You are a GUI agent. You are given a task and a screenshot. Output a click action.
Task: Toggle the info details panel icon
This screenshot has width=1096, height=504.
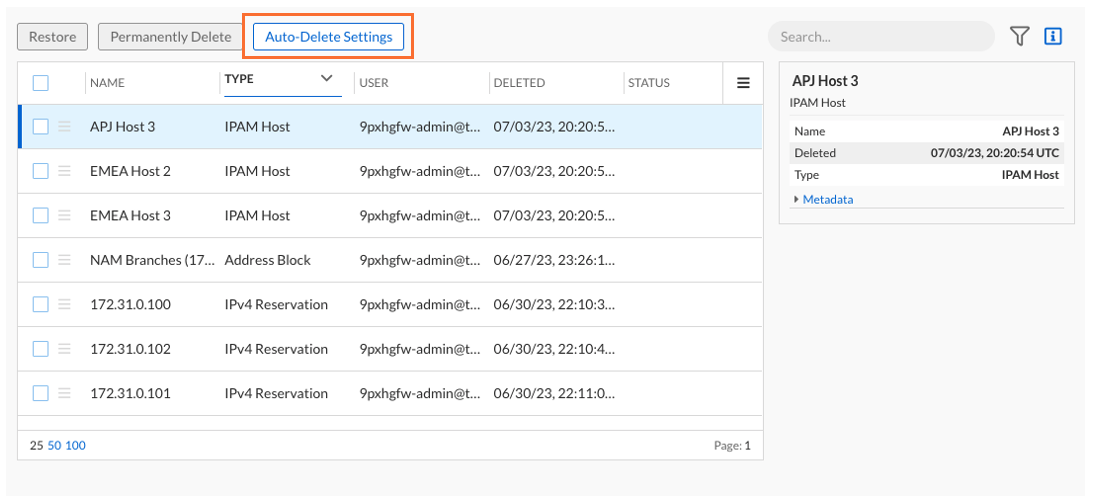pyautogui.click(x=1052, y=37)
